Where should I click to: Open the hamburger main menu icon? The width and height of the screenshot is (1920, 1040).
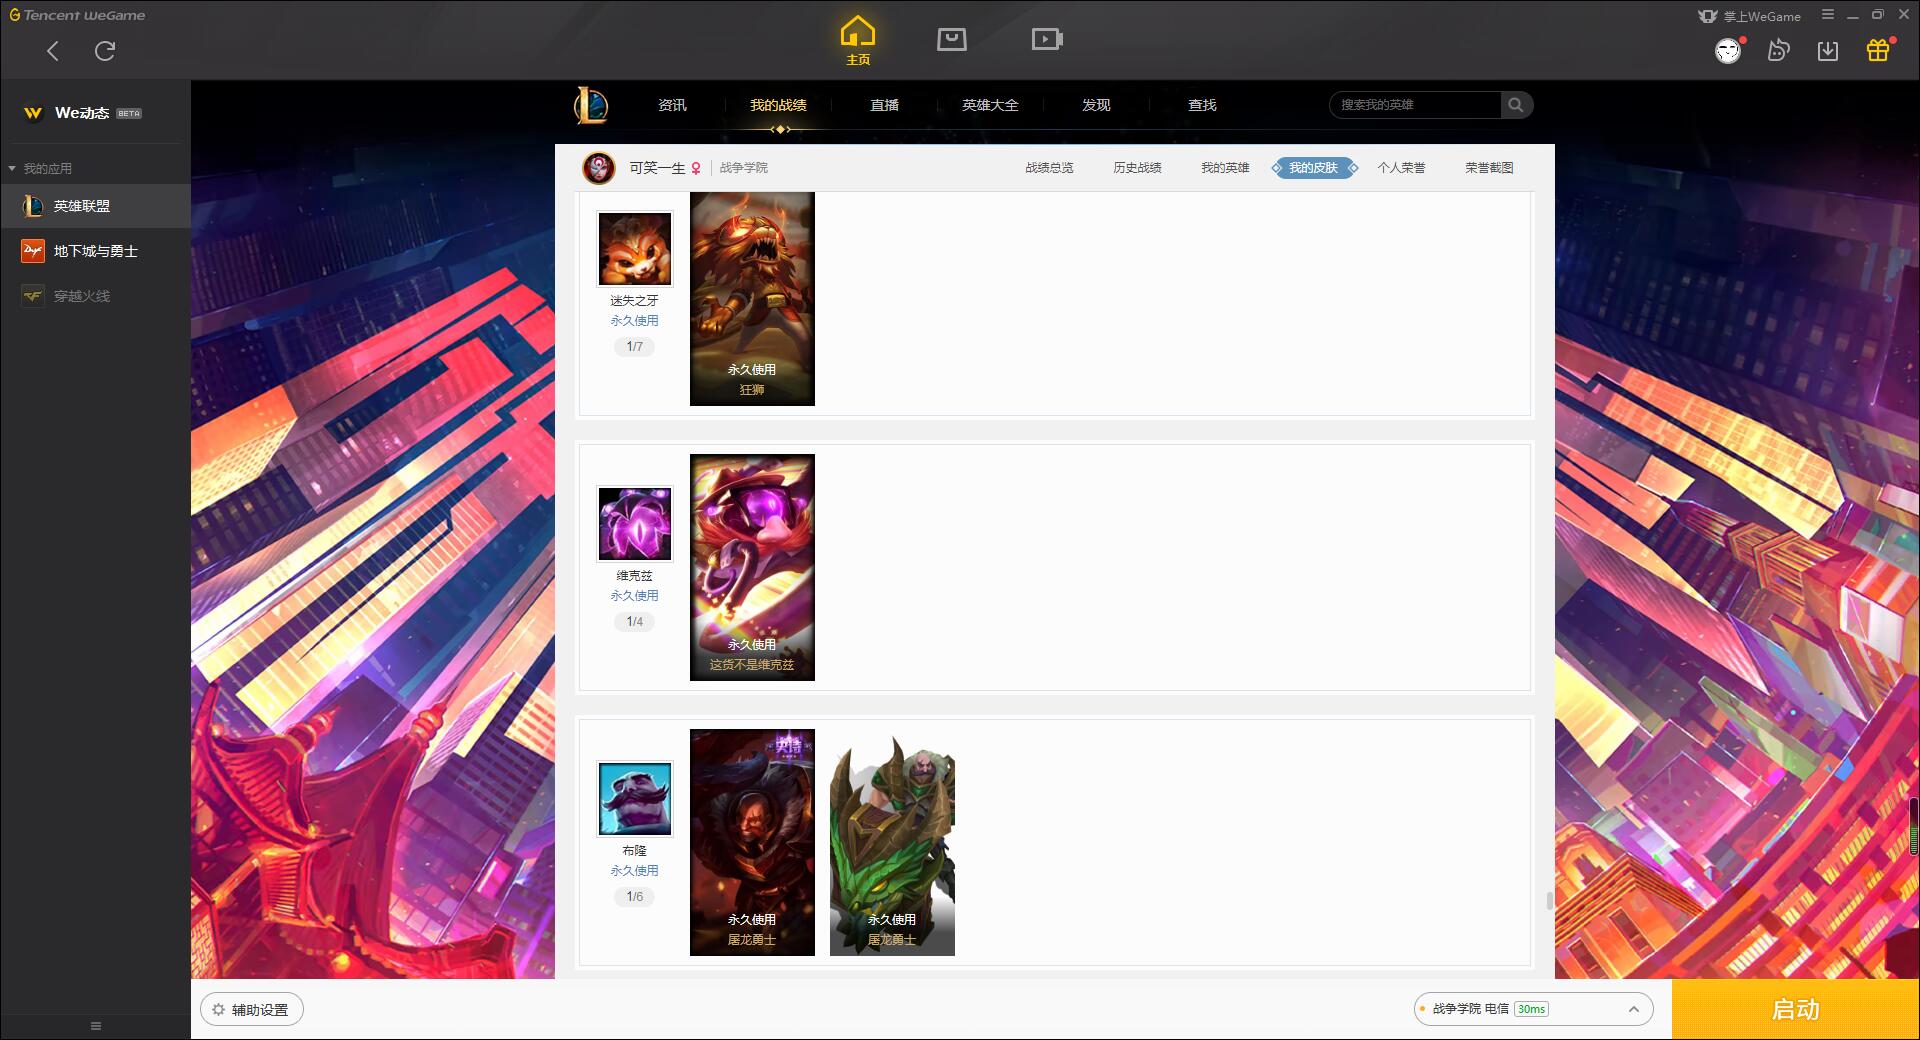point(1828,15)
